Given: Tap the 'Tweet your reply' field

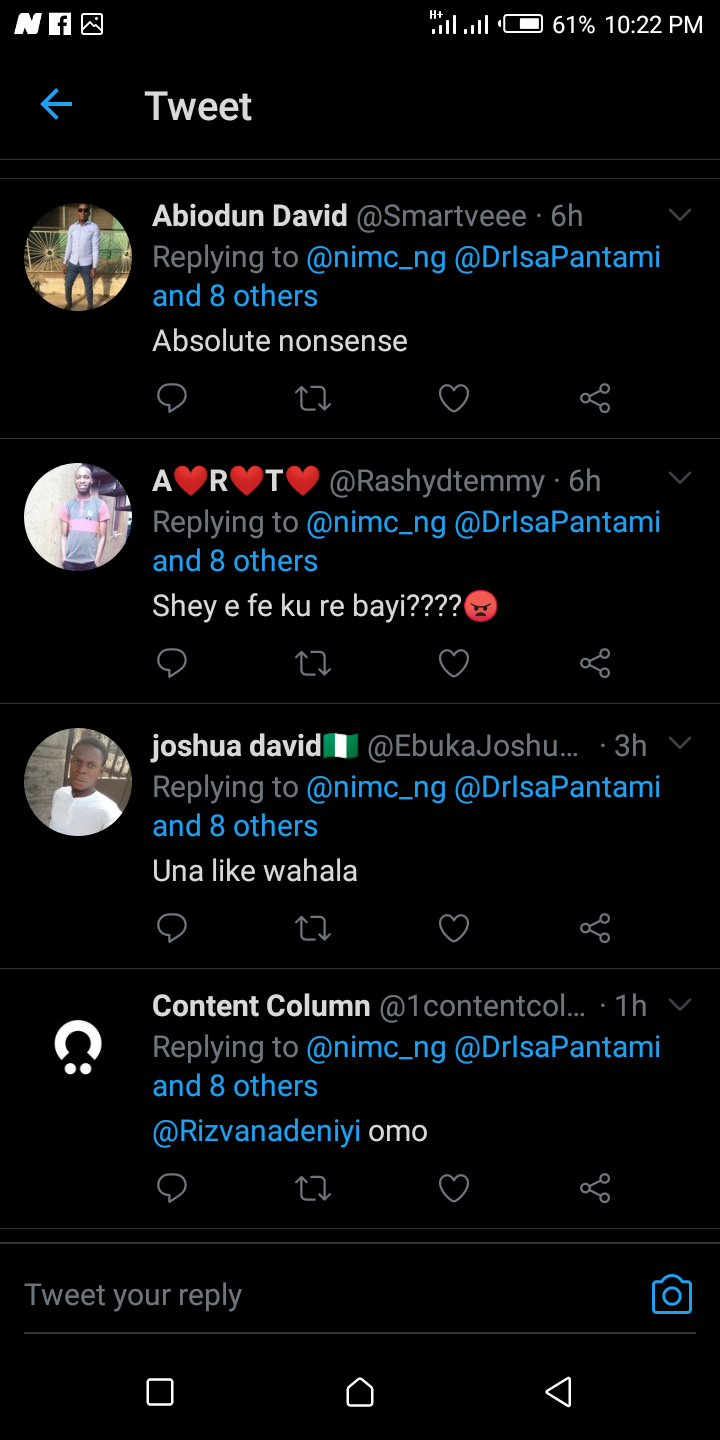Looking at the screenshot, I should (x=300, y=1295).
